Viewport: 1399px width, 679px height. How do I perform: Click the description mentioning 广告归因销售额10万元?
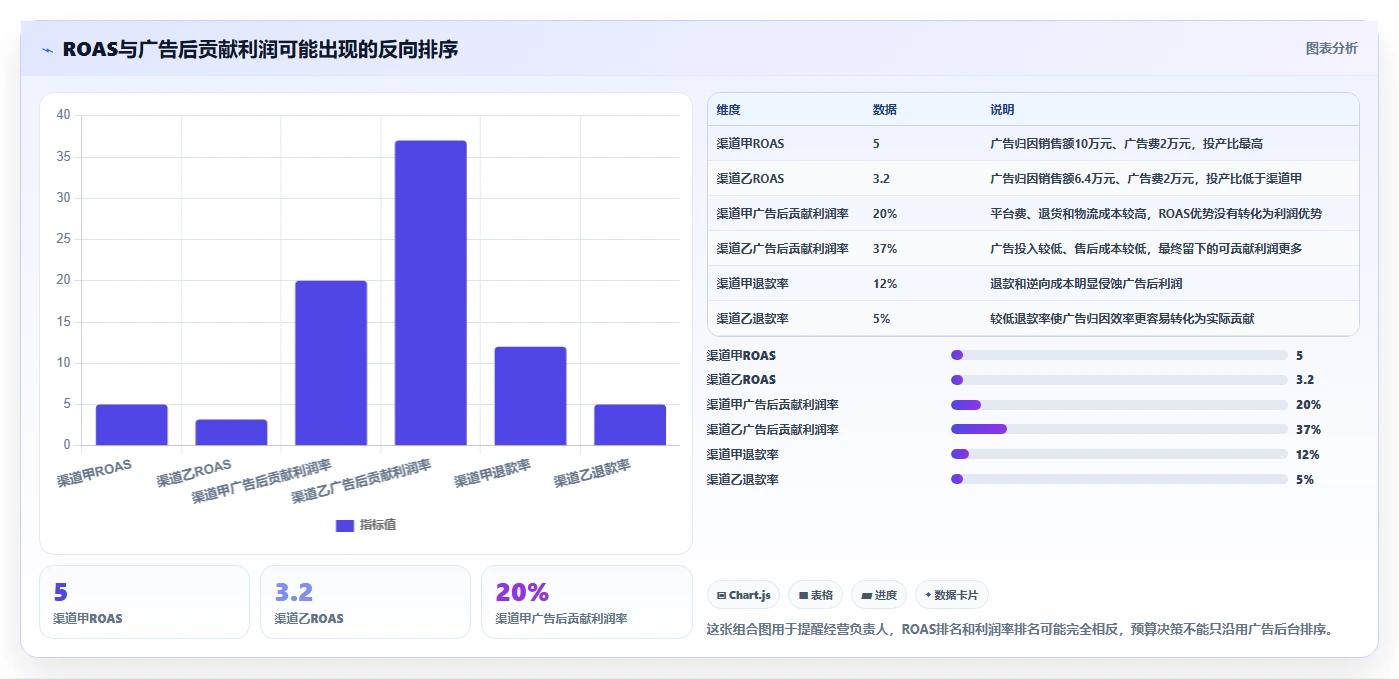[1127, 144]
